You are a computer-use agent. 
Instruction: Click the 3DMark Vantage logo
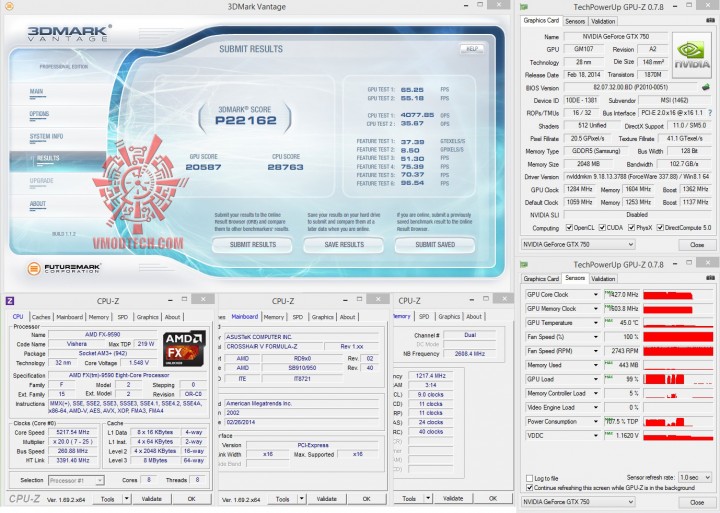pos(69,33)
